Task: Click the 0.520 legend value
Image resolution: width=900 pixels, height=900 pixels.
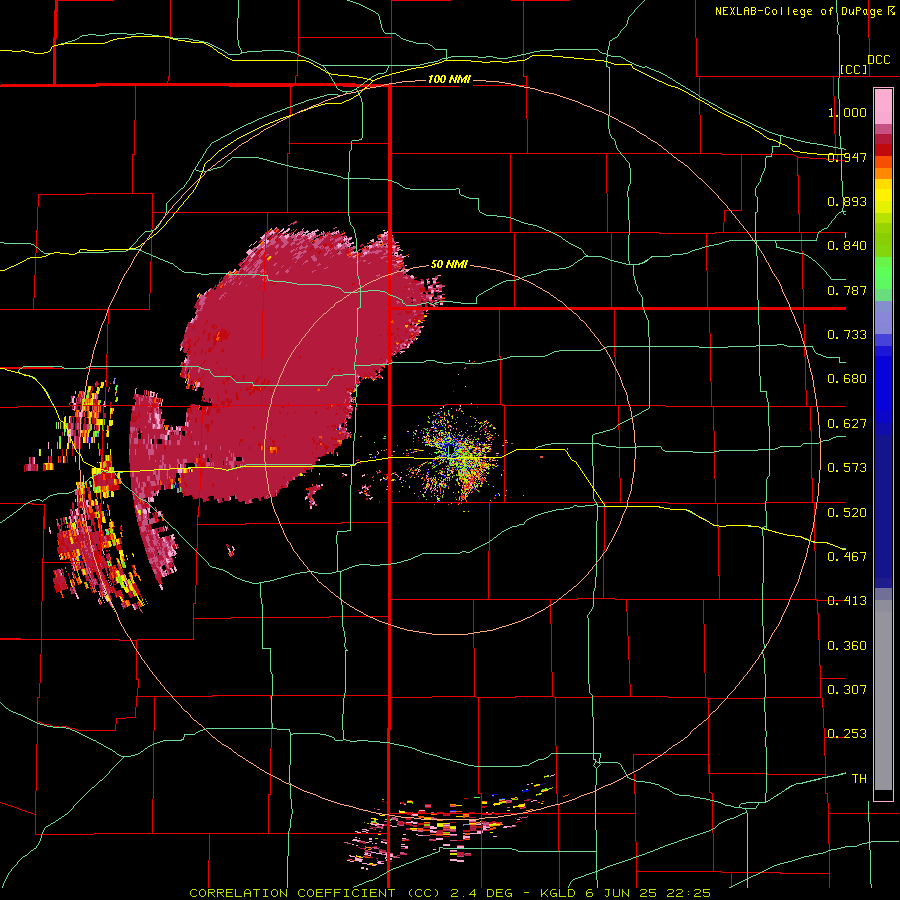Action: (847, 512)
